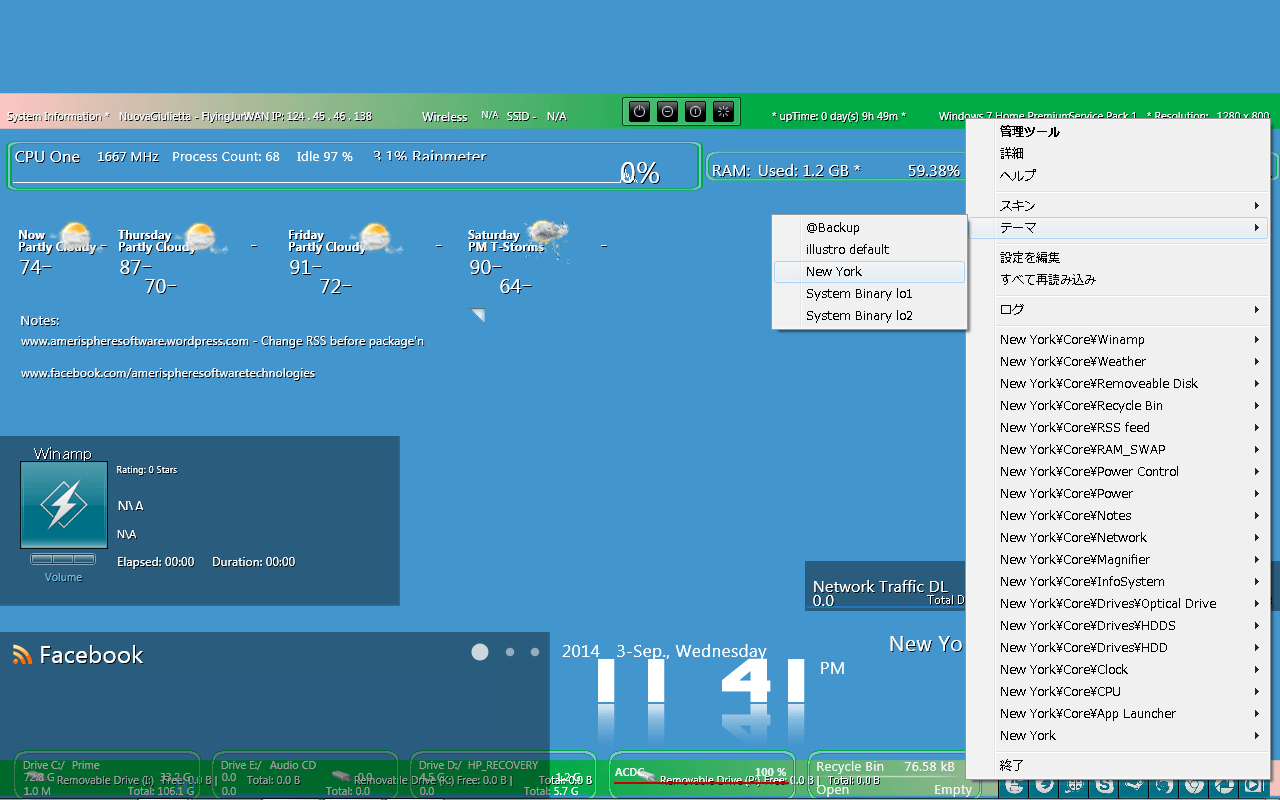
Task: Click the power shutdown icon button
Action: click(x=640, y=112)
